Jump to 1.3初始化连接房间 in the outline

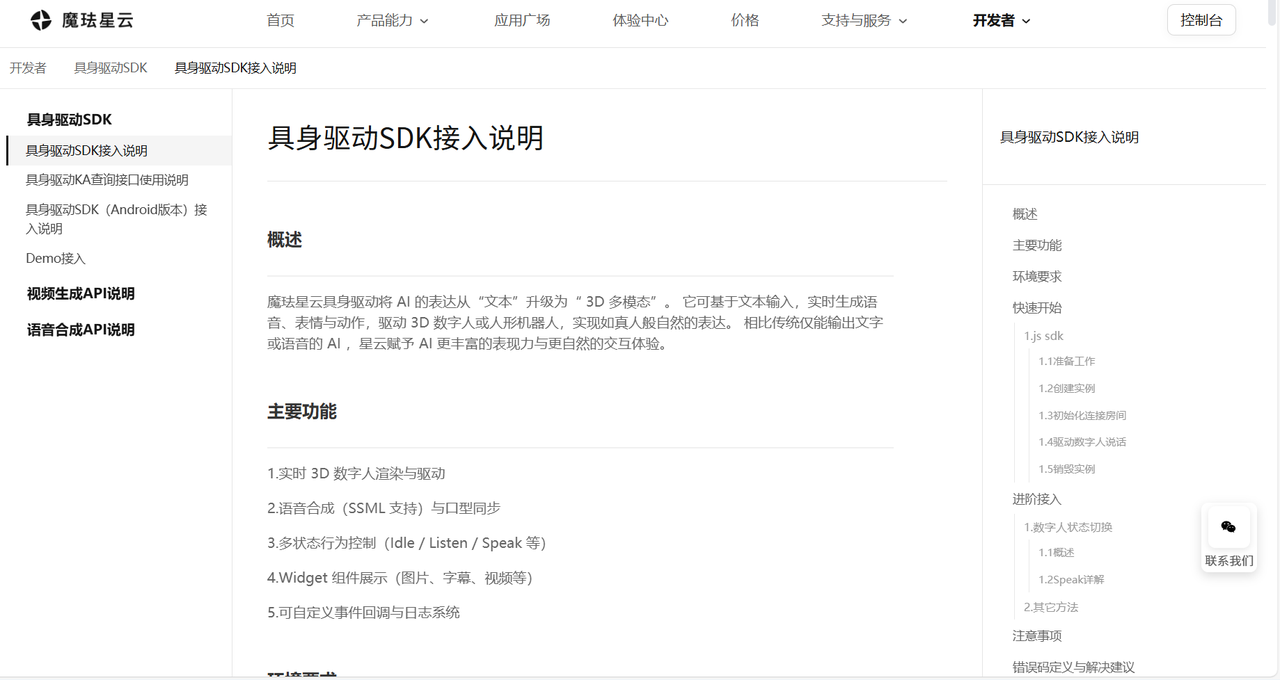pos(1082,415)
